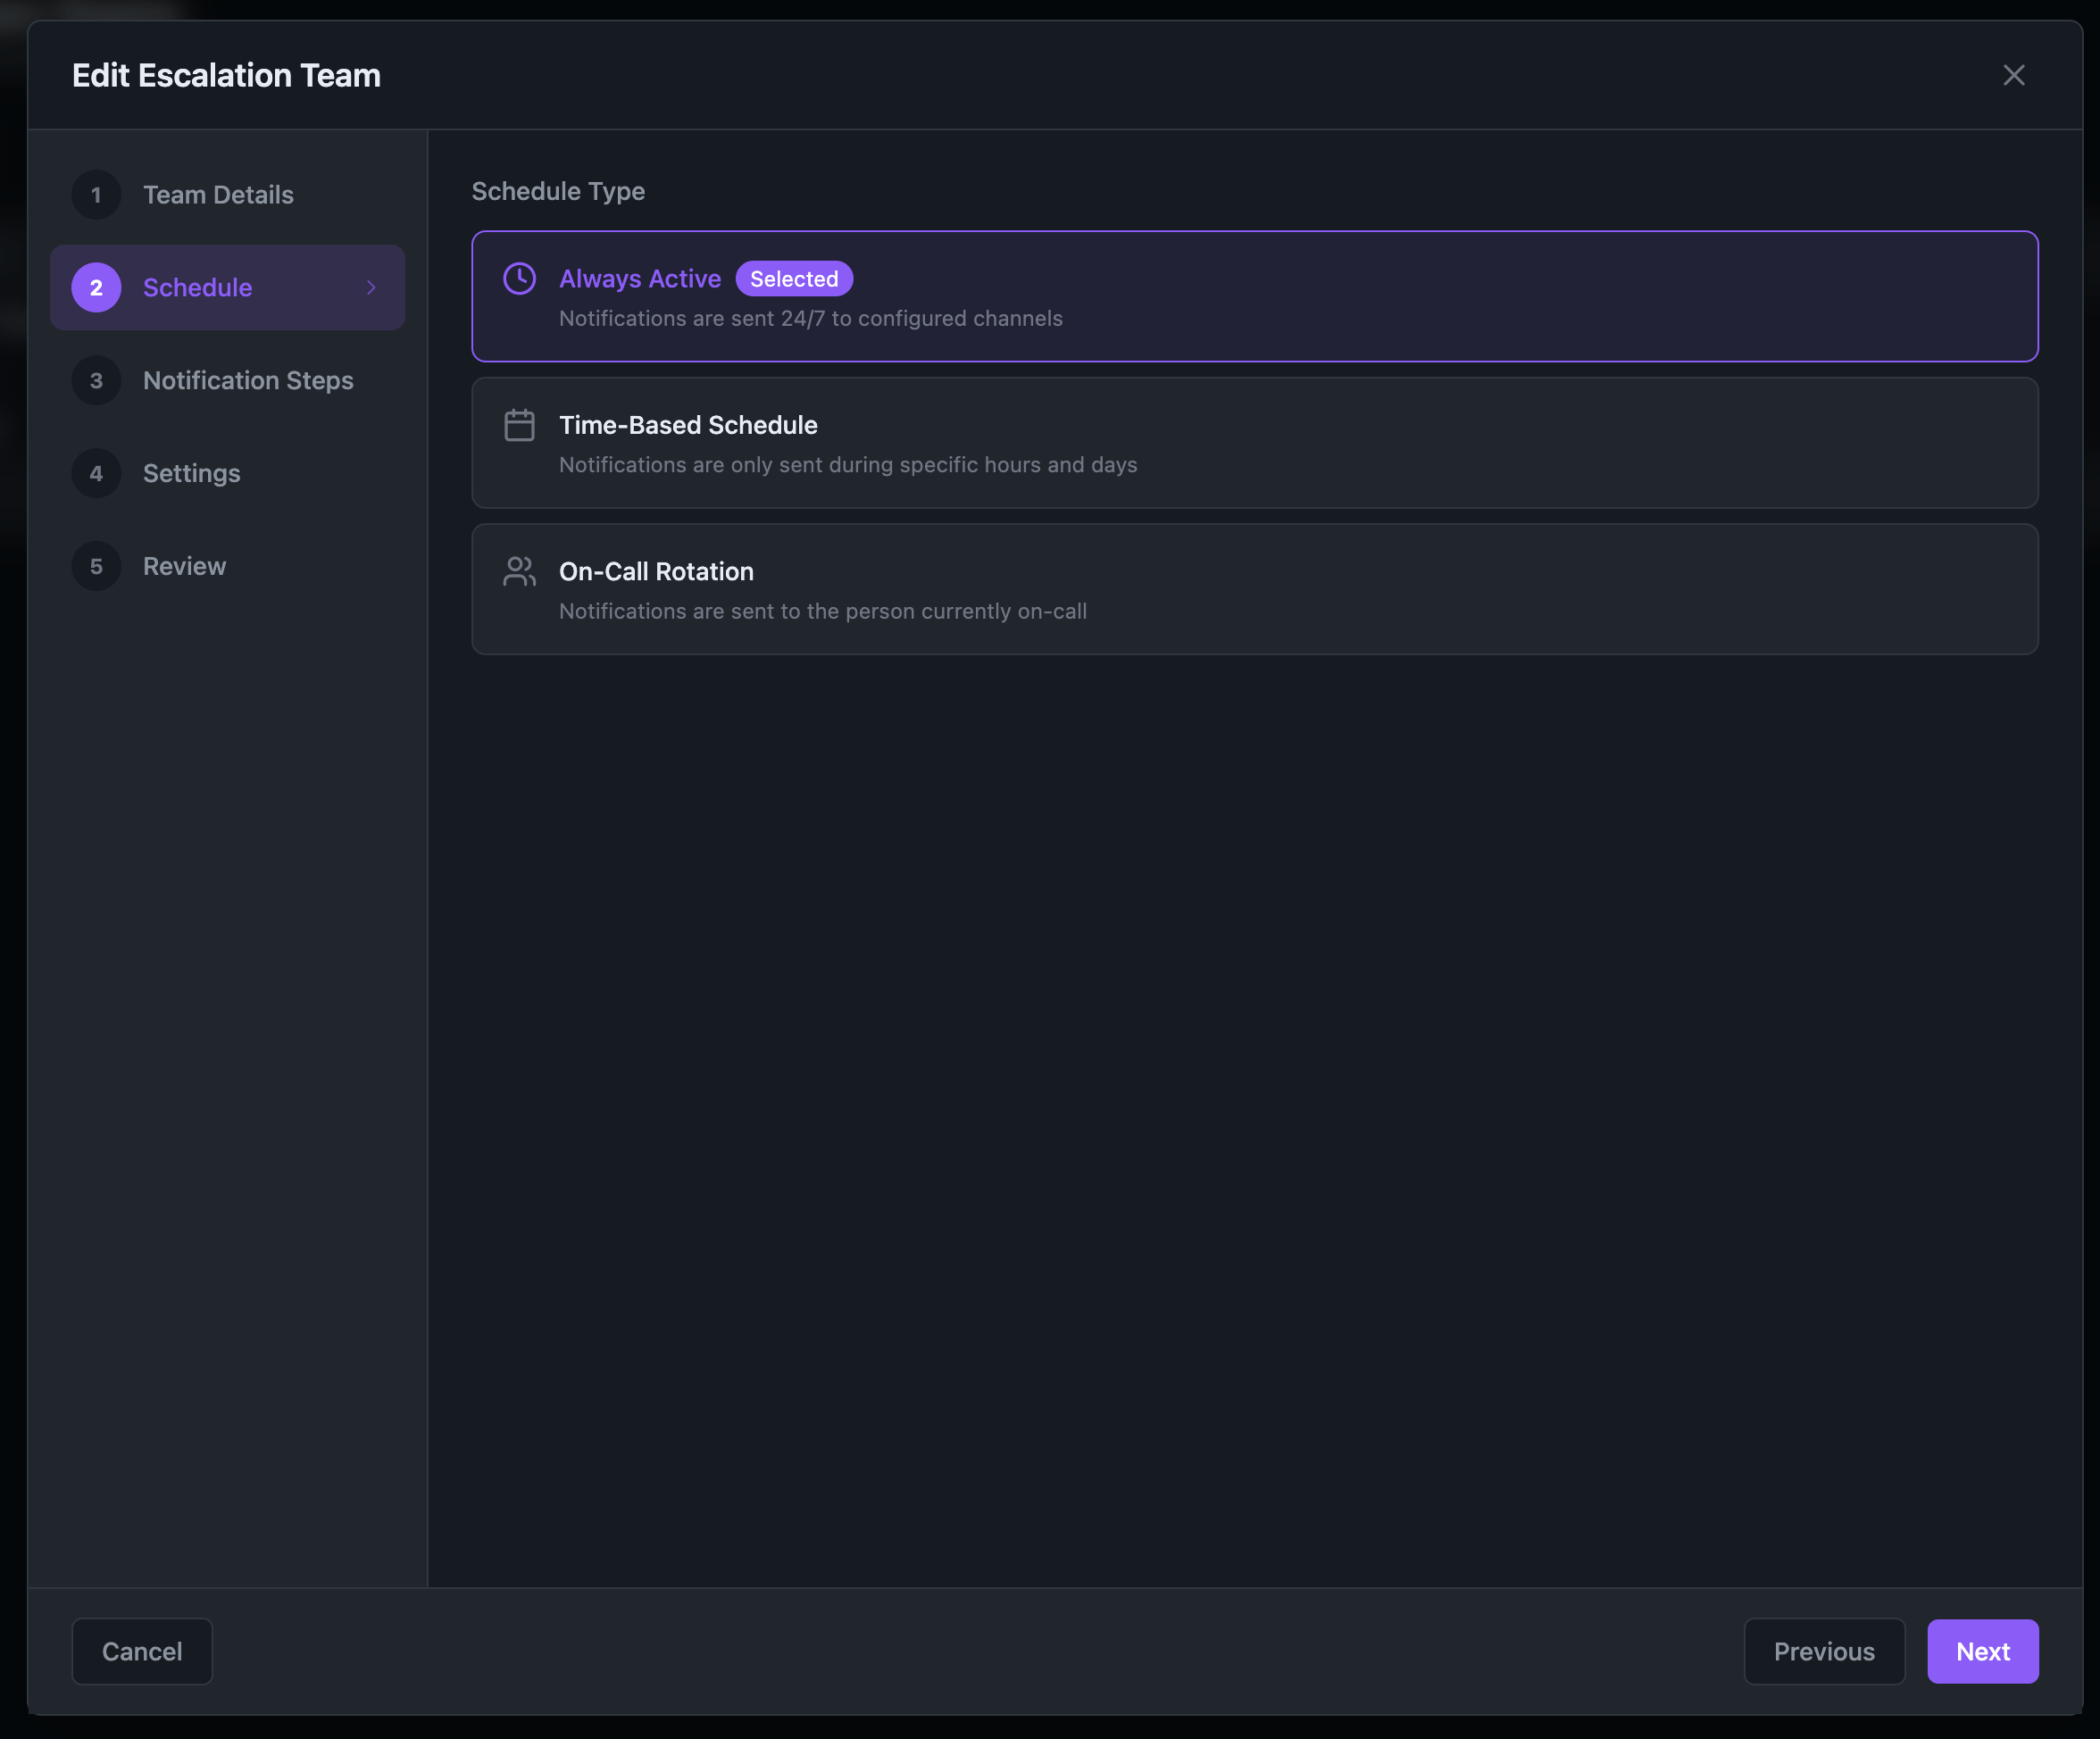Cancel editing the escalation team
The height and width of the screenshot is (1739, 2100).
pos(142,1651)
